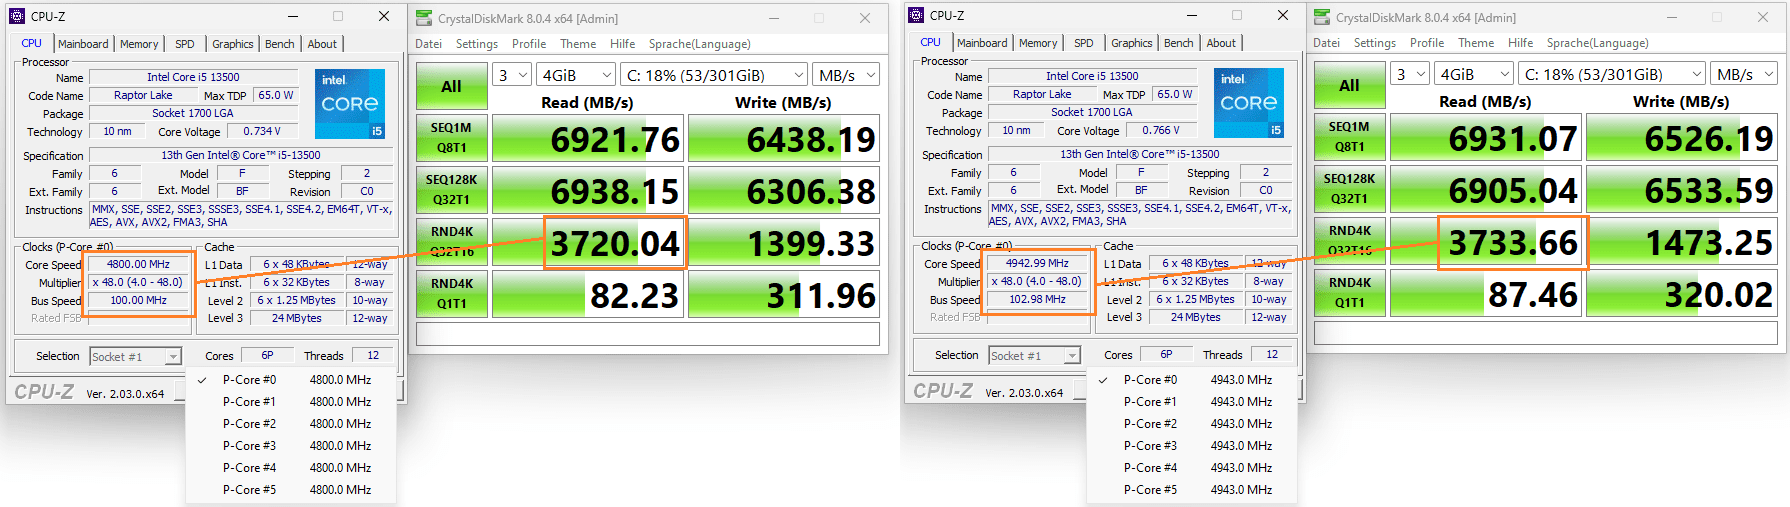Image resolution: width=1790 pixels, height=507 pixels.
Task: Click the All button beside 6921.76 read window
Action: pyautogui.click(x=452, y=86)
